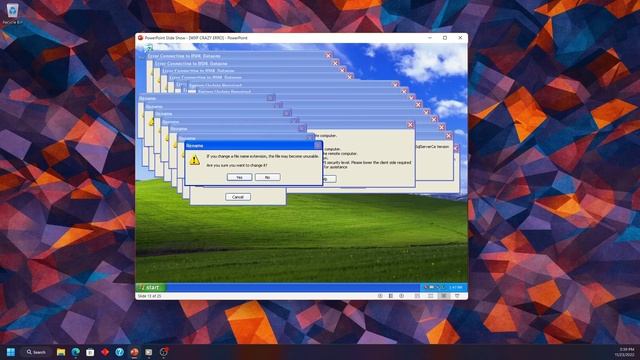This screenshot has width=640, height=360.
Task: Open the Recycle Bin desktop icon
Action: point(12,13)
